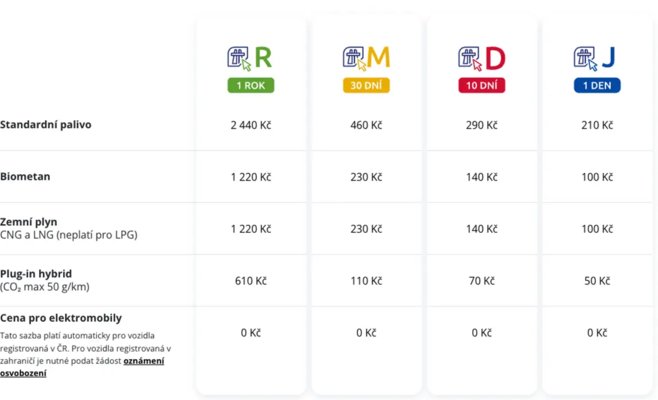Open the oznámení osvobození link
658x400 pixels.
click(x=143, y=360)
